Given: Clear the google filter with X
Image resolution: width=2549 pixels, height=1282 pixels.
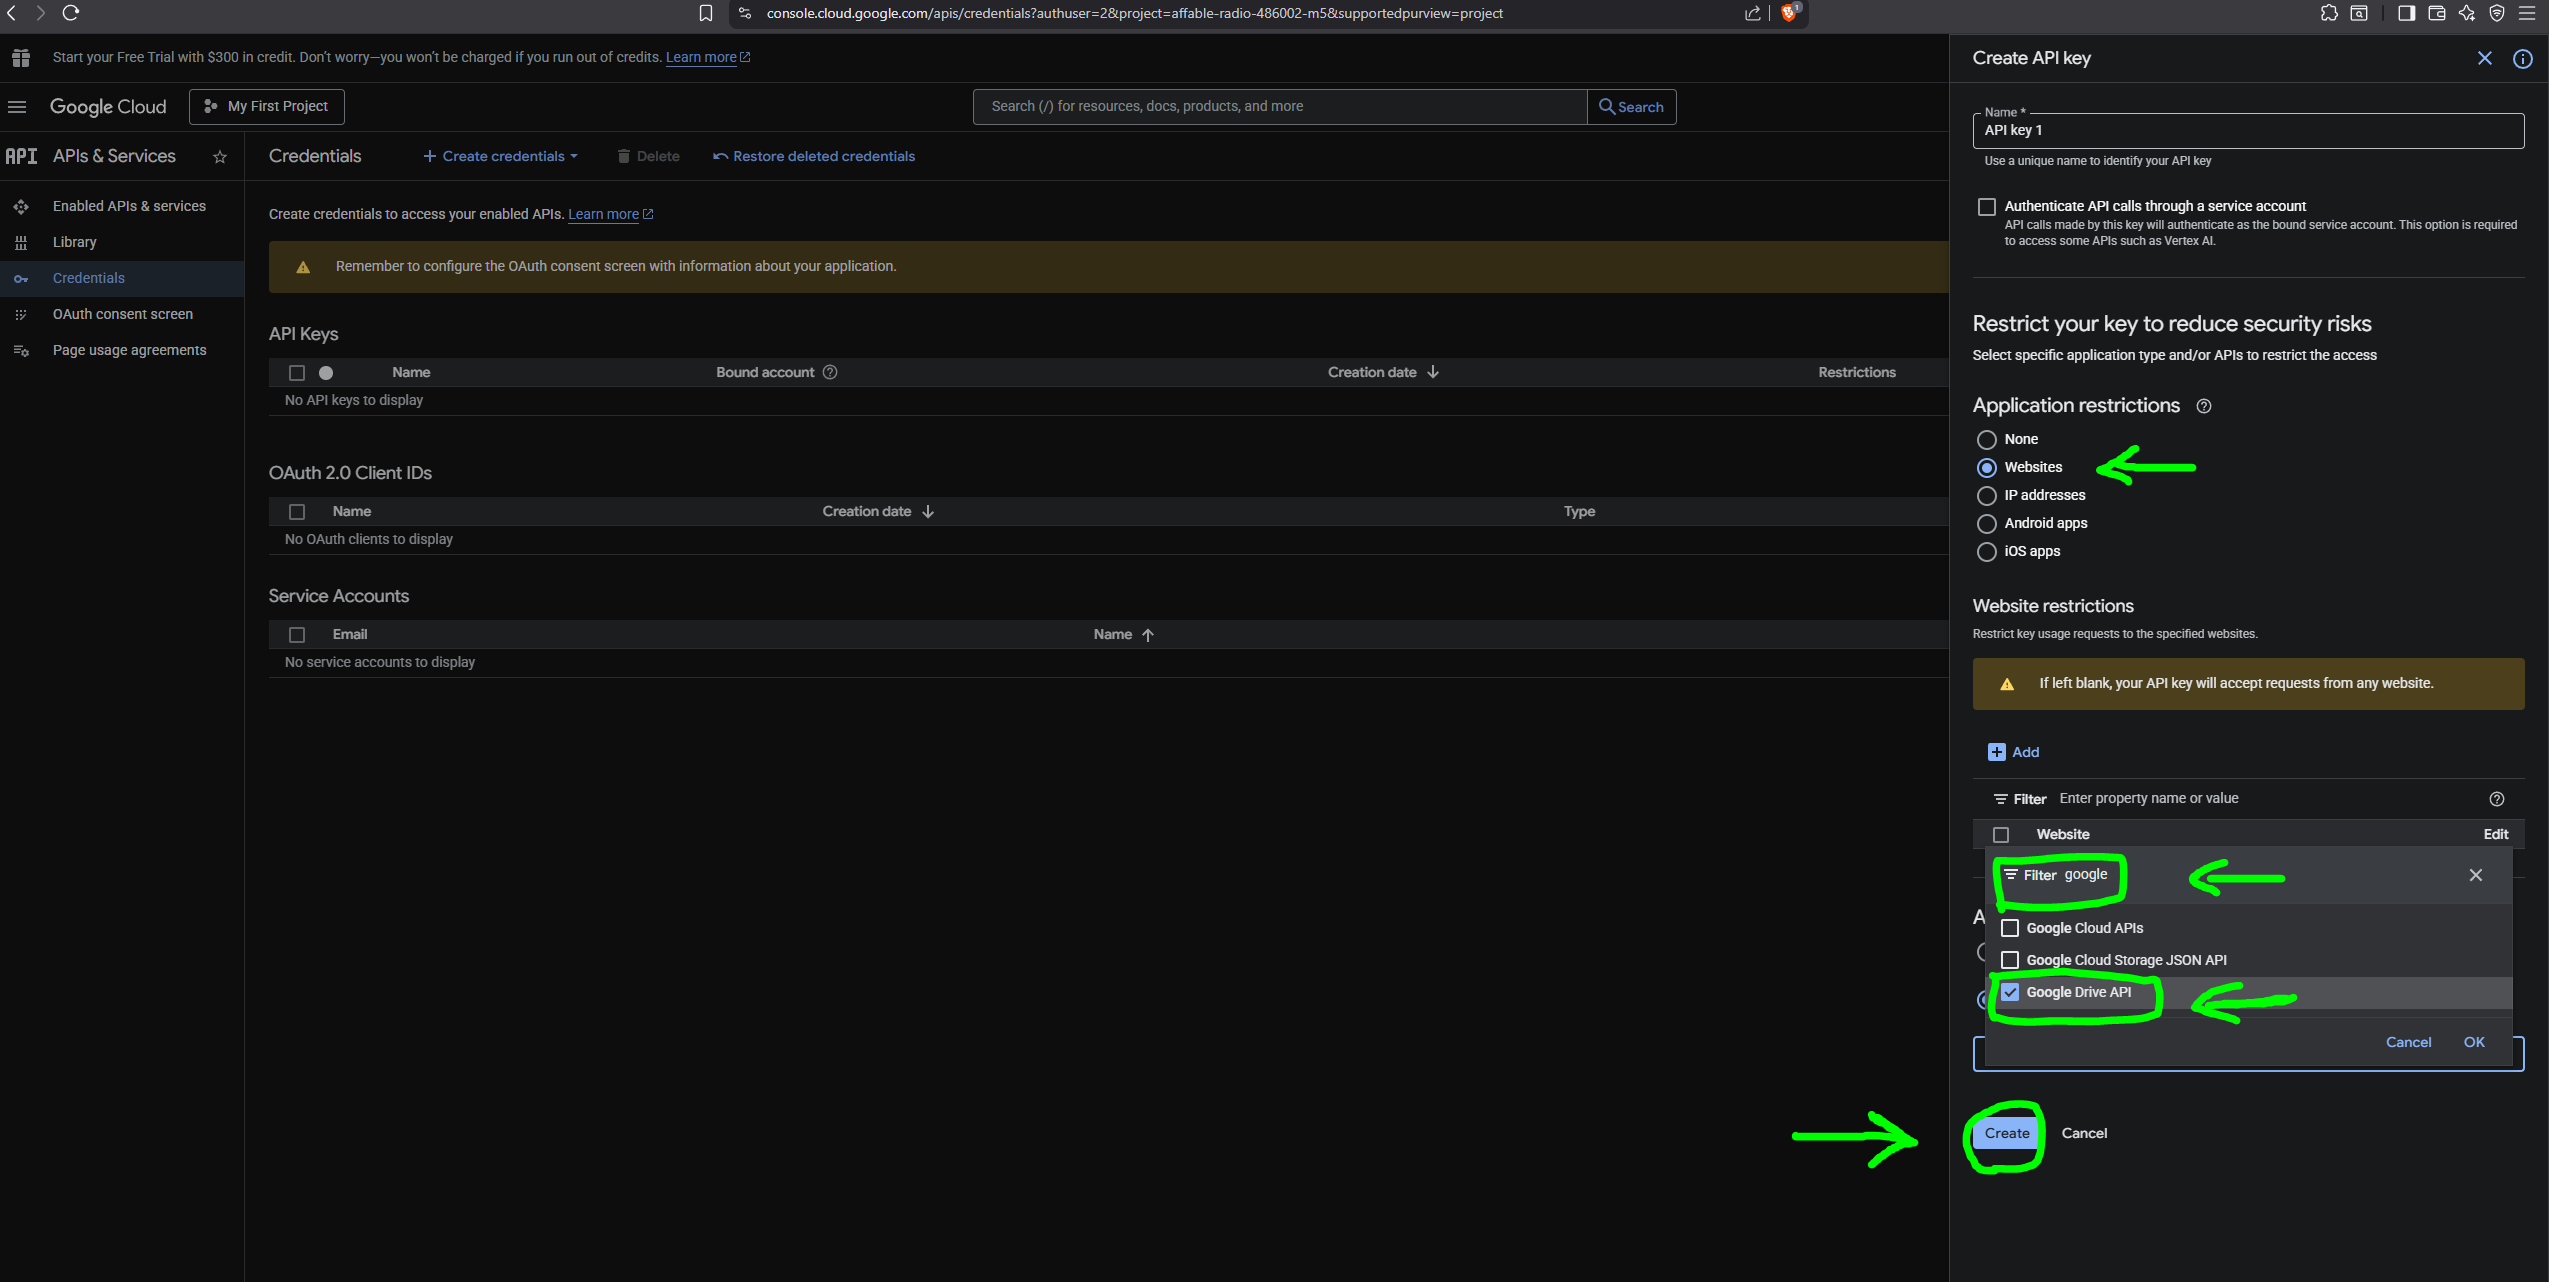Looking at the screenshot, I should 2475,875.
